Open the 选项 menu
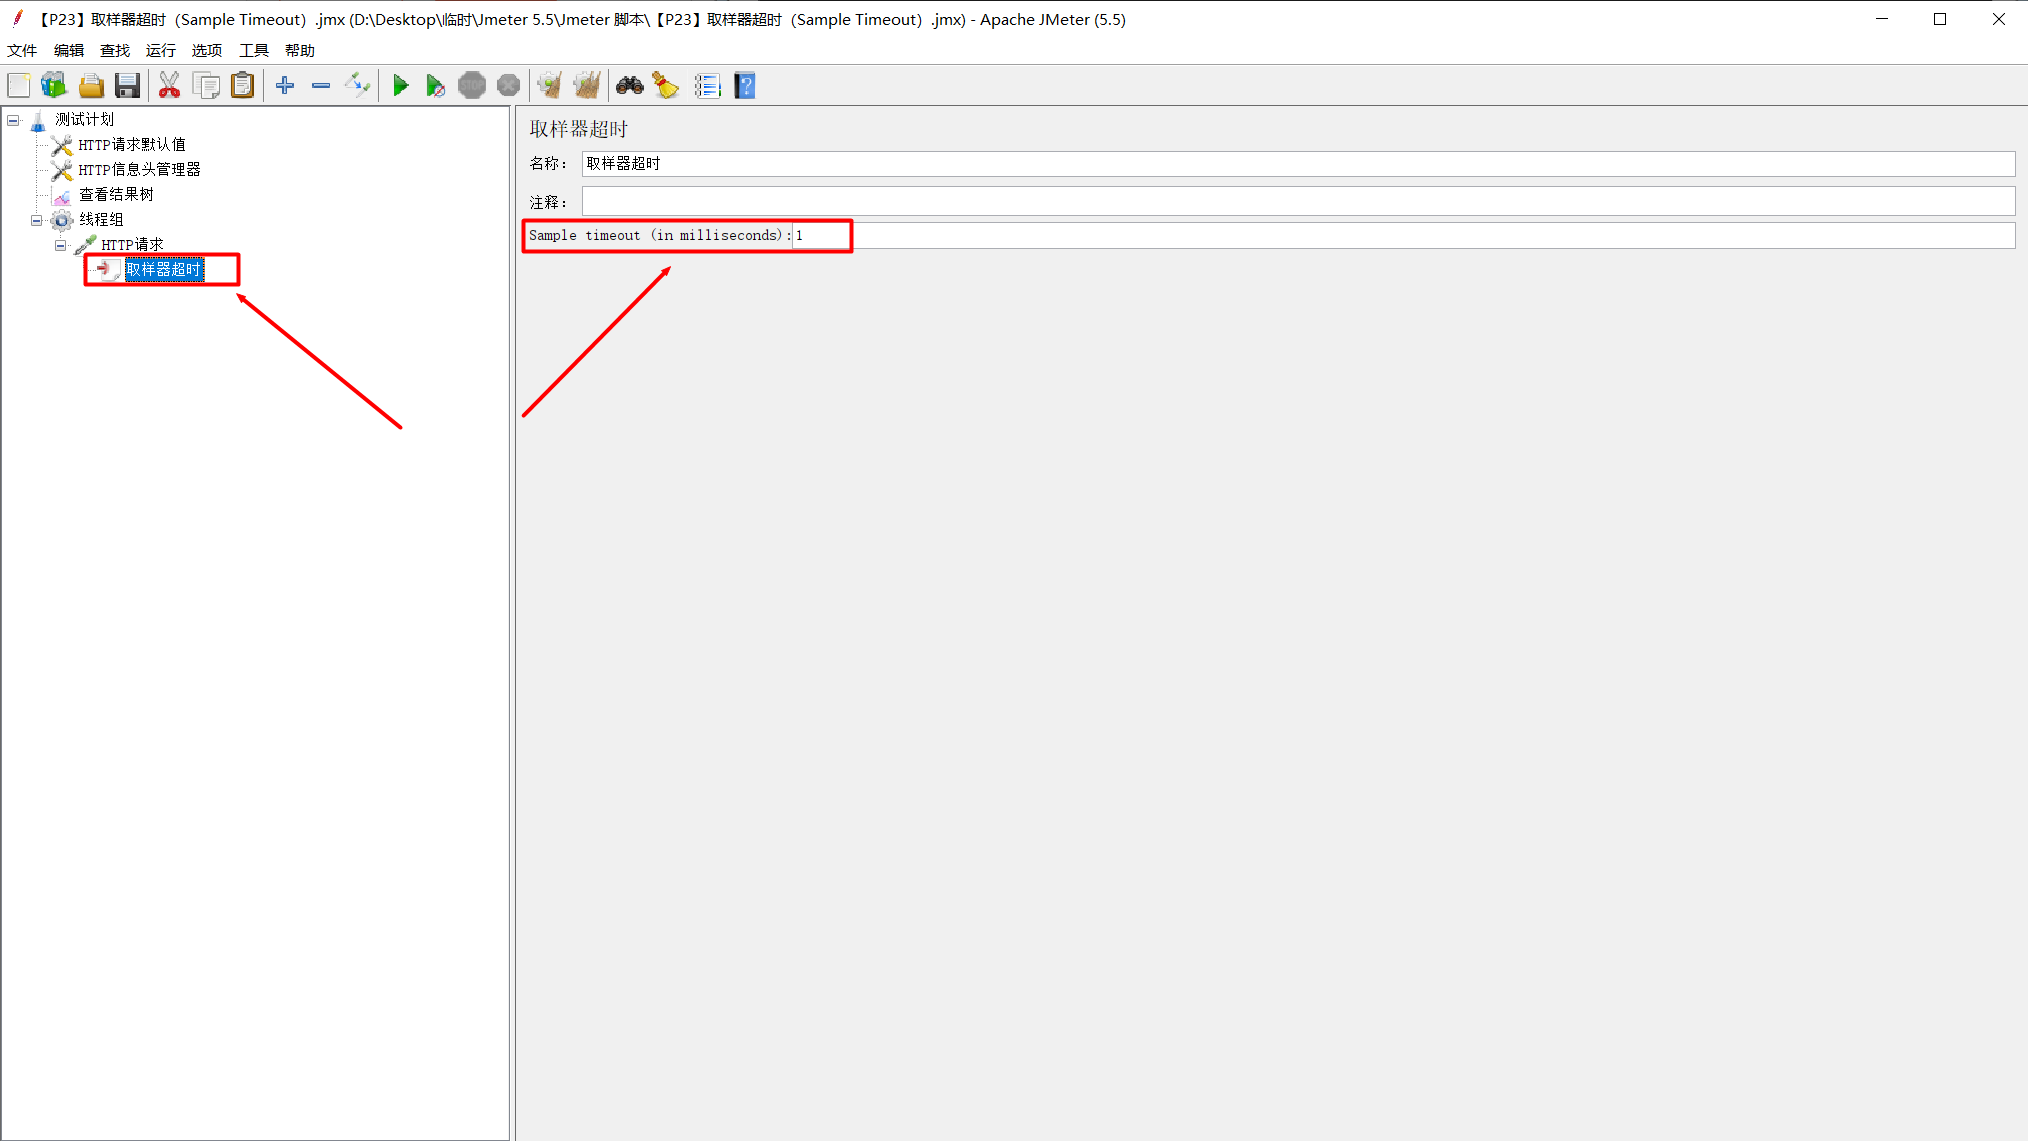2028x1141 pixels. point(207,50)
